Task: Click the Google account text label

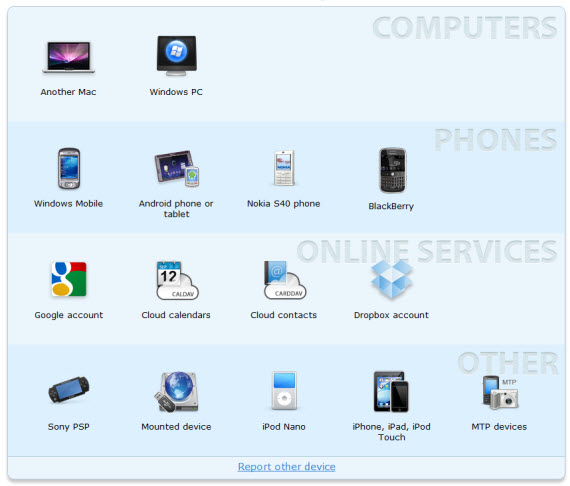Action: pyautogui.click(x=69, y=315)
